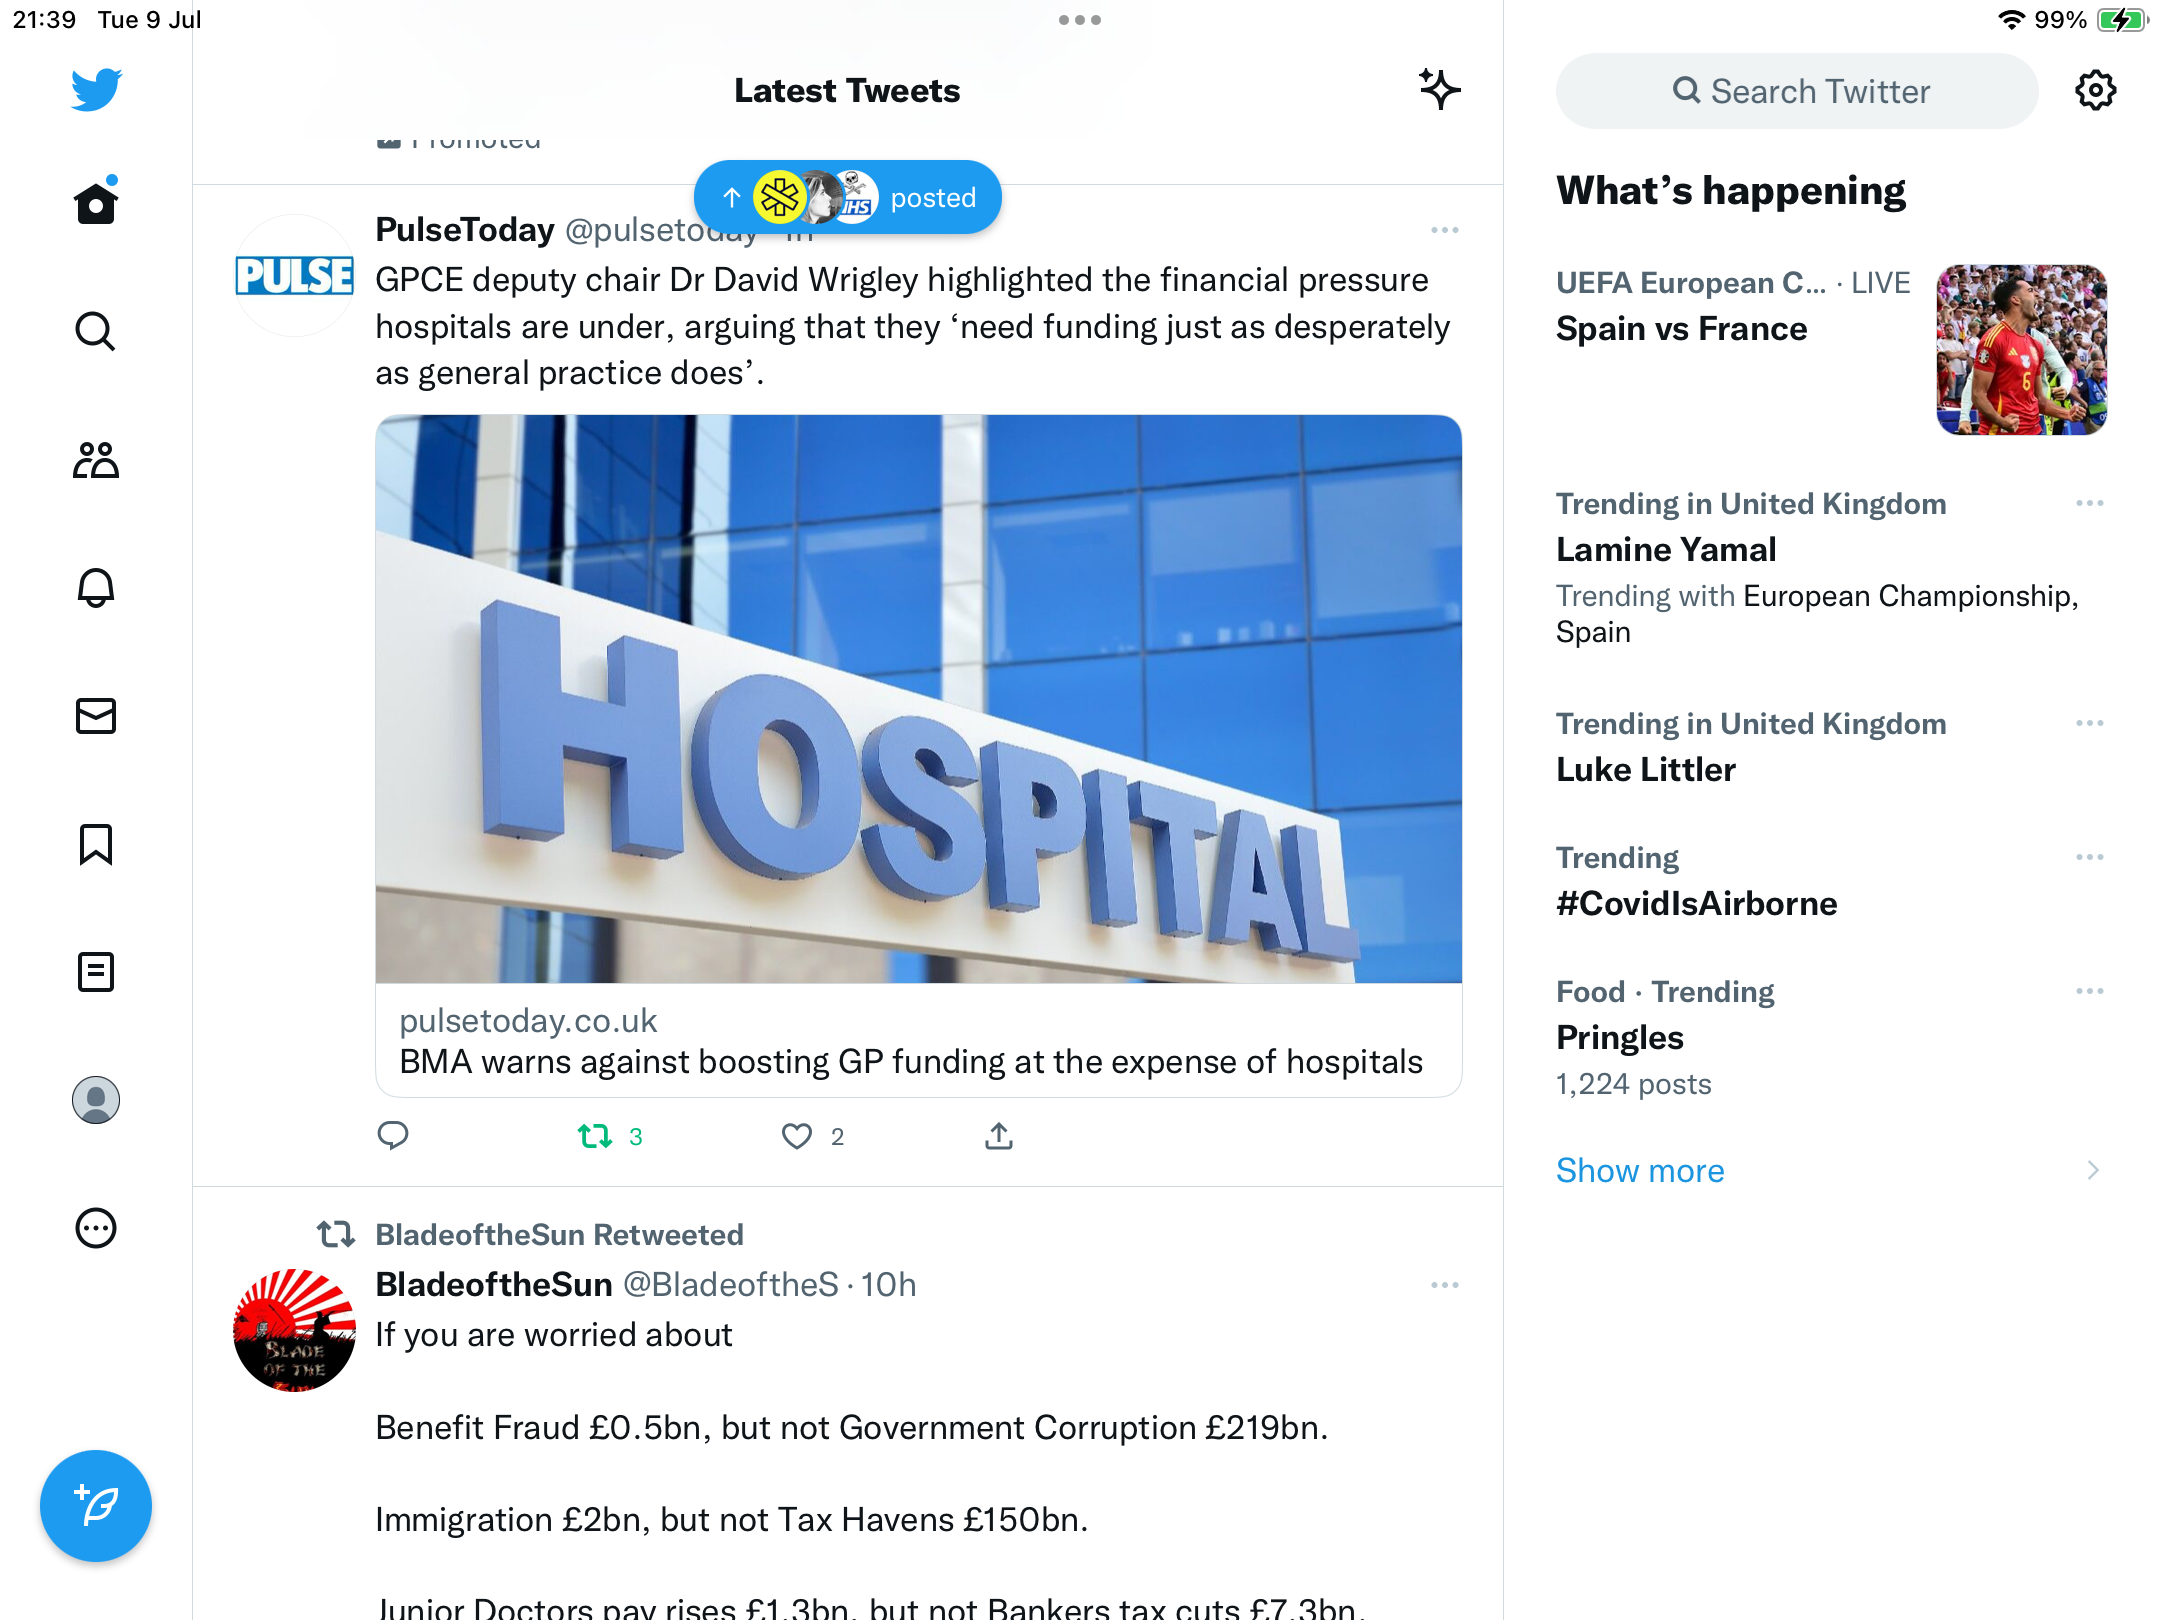Open more options for PulseToday tweet
The image size is (2160, 1620).
pos(1445,230)
